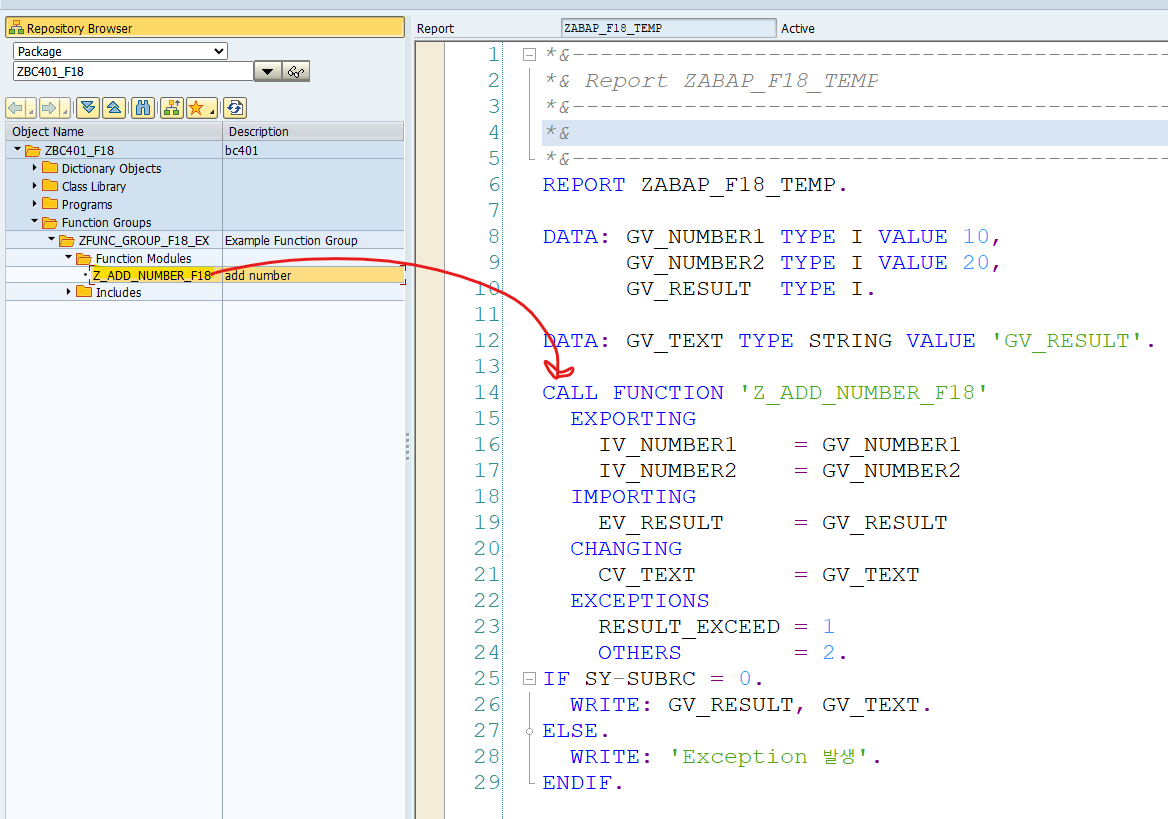Select the Function Groups tree item
1168x819 pixels.
(107, 222)
